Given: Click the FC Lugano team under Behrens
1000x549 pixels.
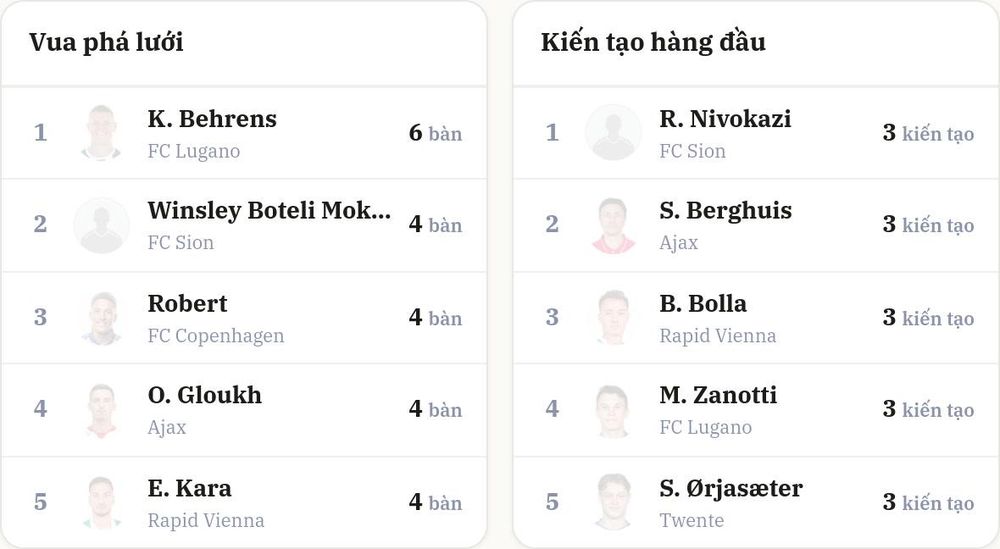Looking at the screenshot, I should click(194, 151).
